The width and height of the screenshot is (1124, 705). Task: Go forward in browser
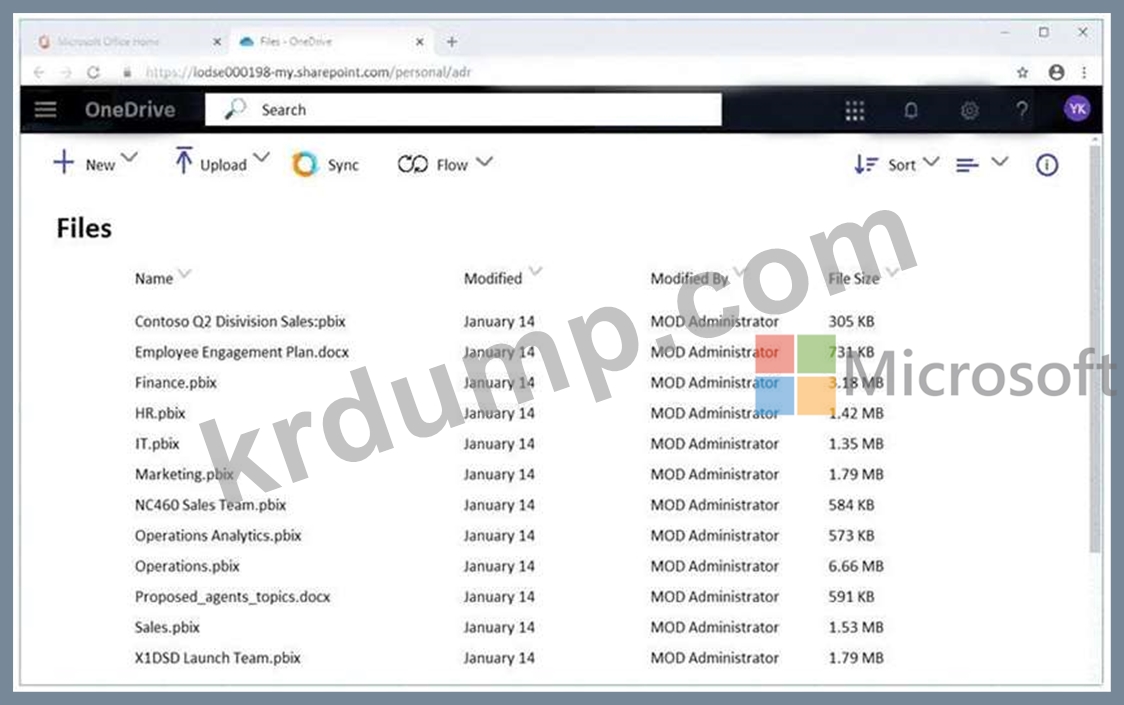pos(66,72)
